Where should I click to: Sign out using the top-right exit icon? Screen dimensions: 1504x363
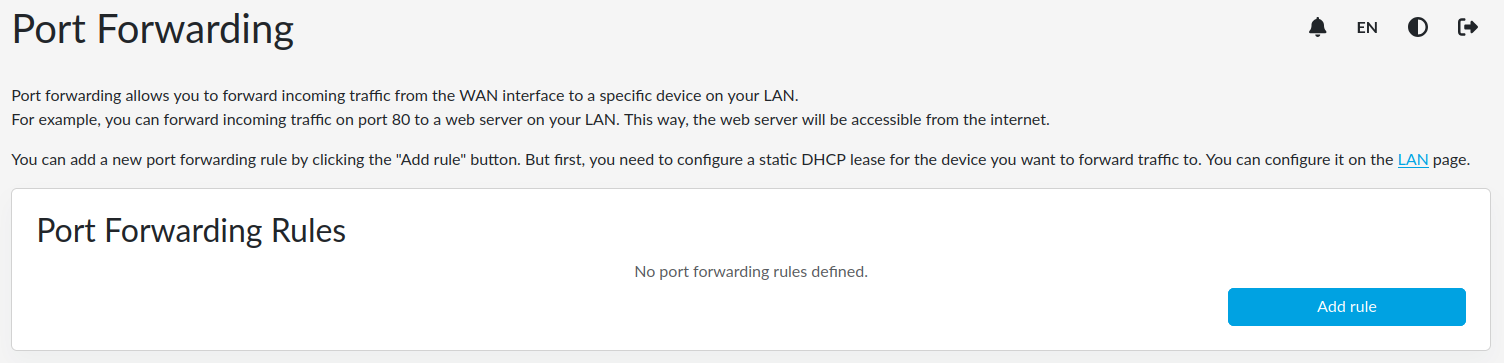1468,27
